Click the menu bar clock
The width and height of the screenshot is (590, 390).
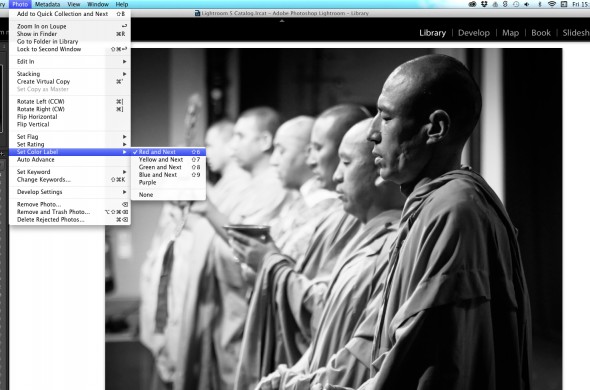[x=581, y=4]
